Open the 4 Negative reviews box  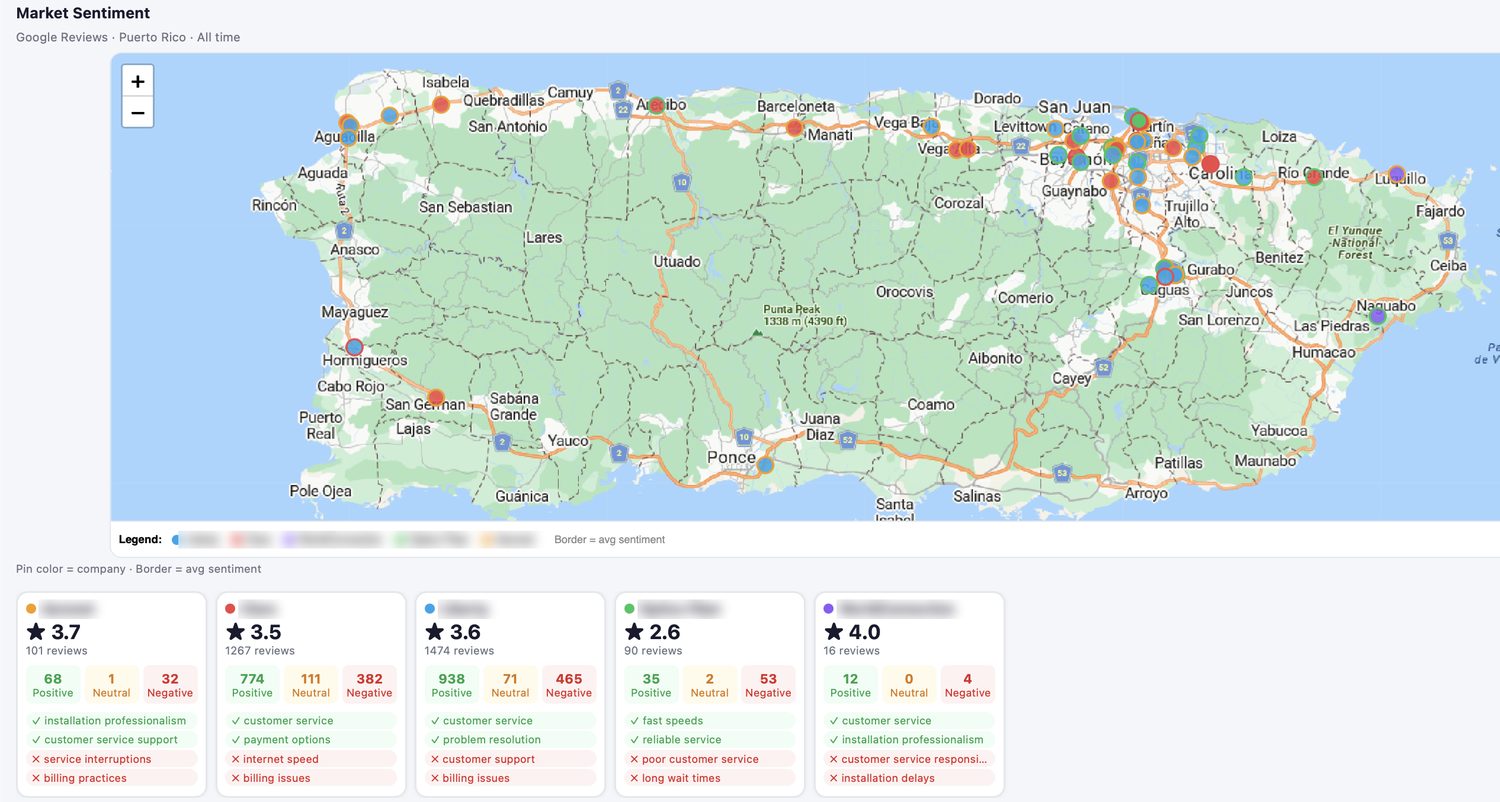tap(967, 685)
